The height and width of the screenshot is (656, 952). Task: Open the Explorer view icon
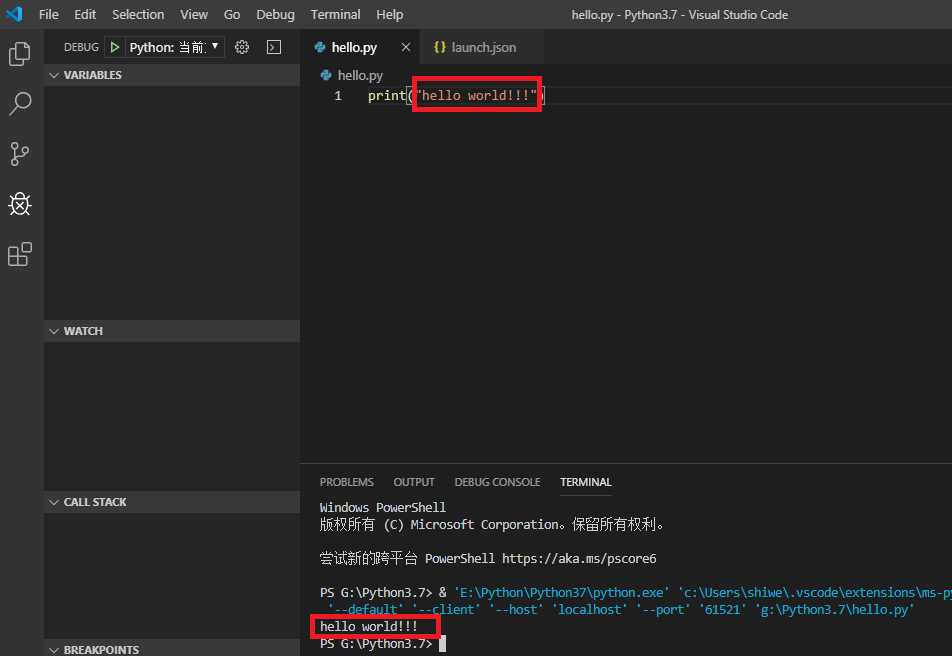click(x=19, y=53)
